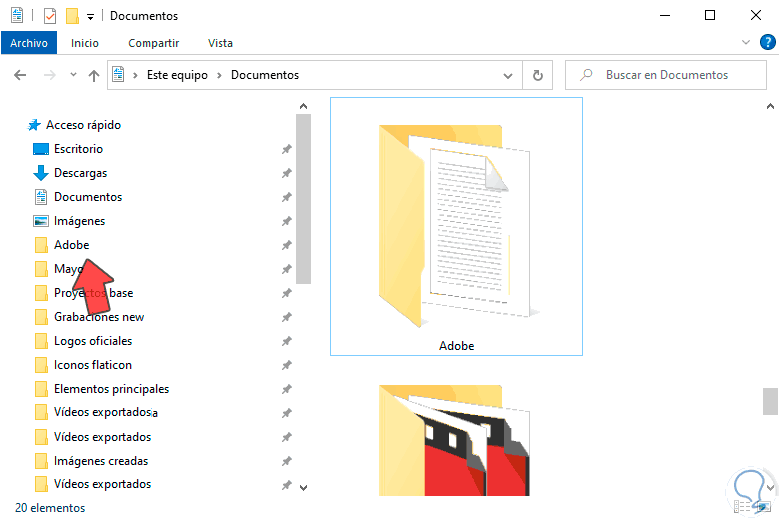Expand the chevron between Este equipo and Documentos
The height and width of the screenshot is (520, 780).
pos(219,76)
